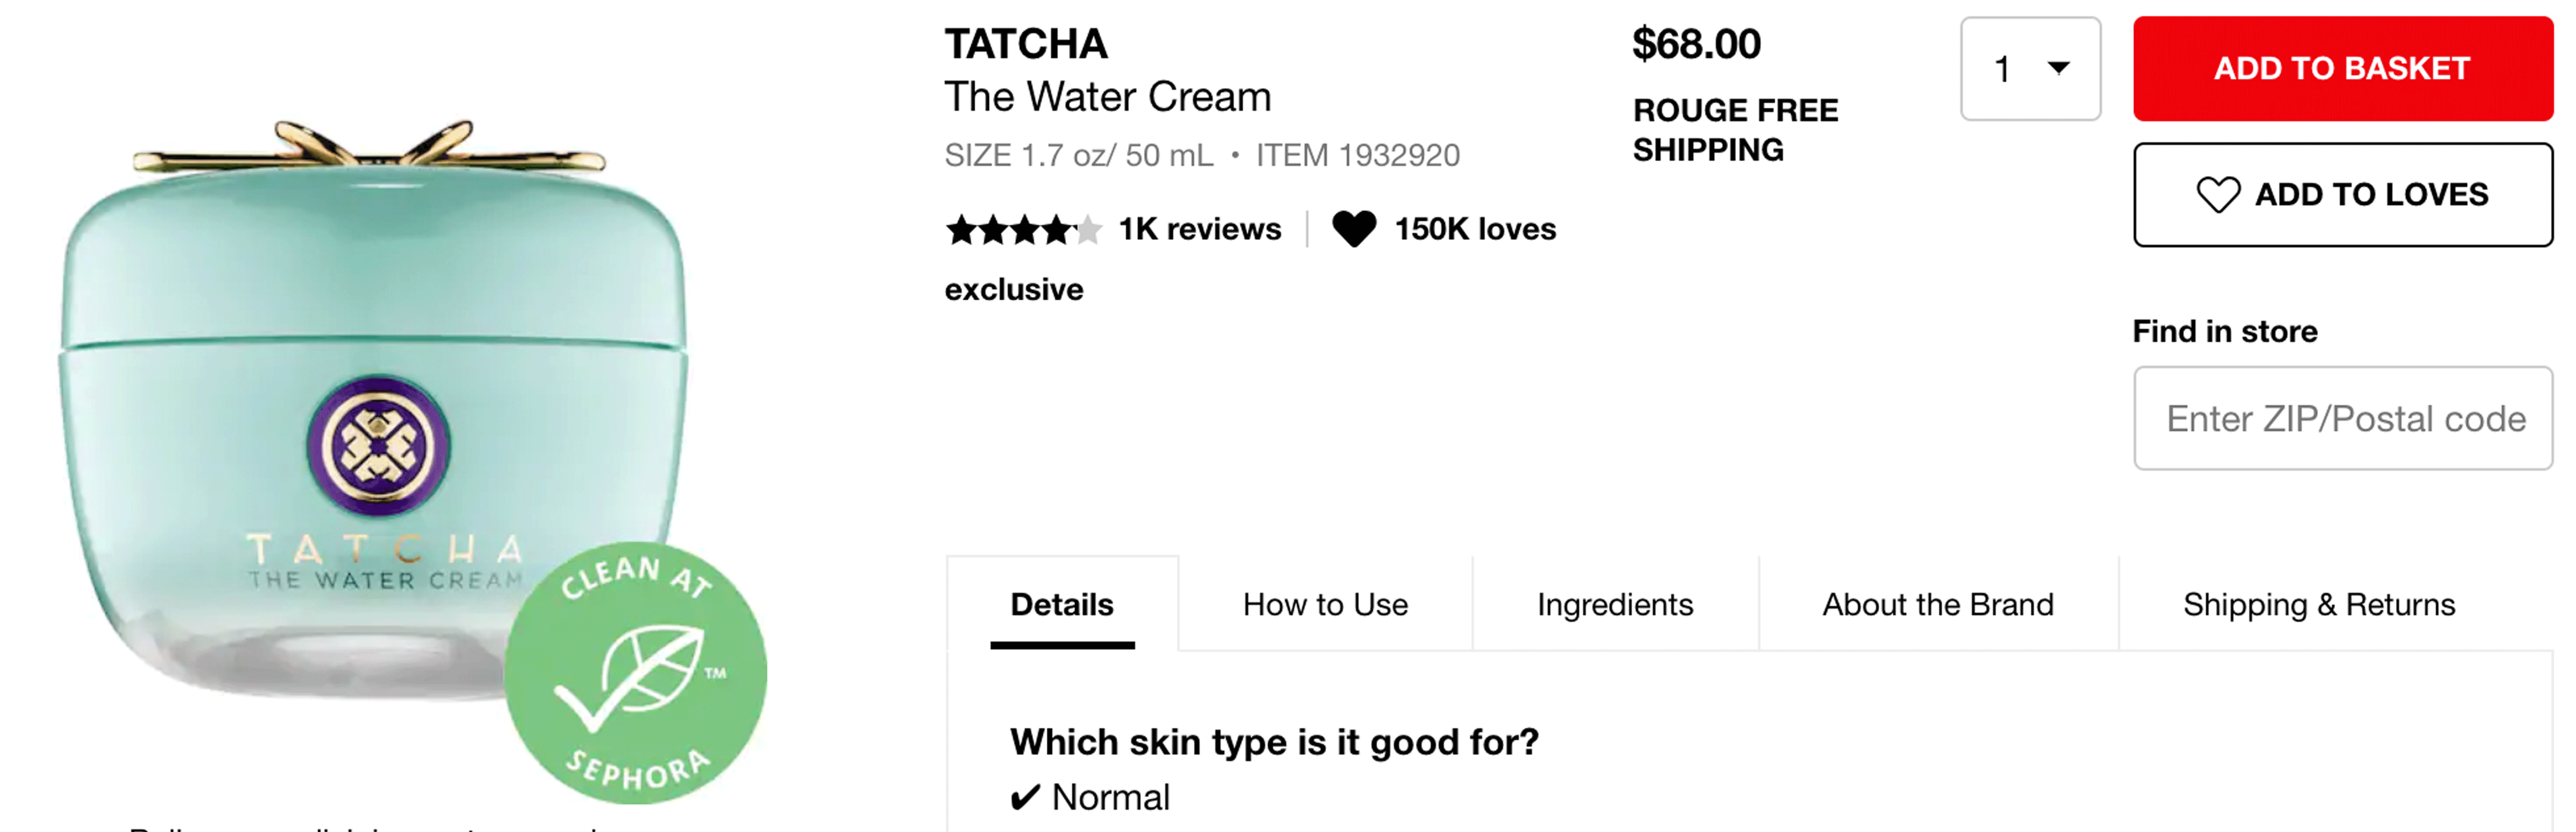Open the quantity dropdown arrow
This screenshot has width=2576, height=832.
pyautogui.click(x=2058, y=68)
